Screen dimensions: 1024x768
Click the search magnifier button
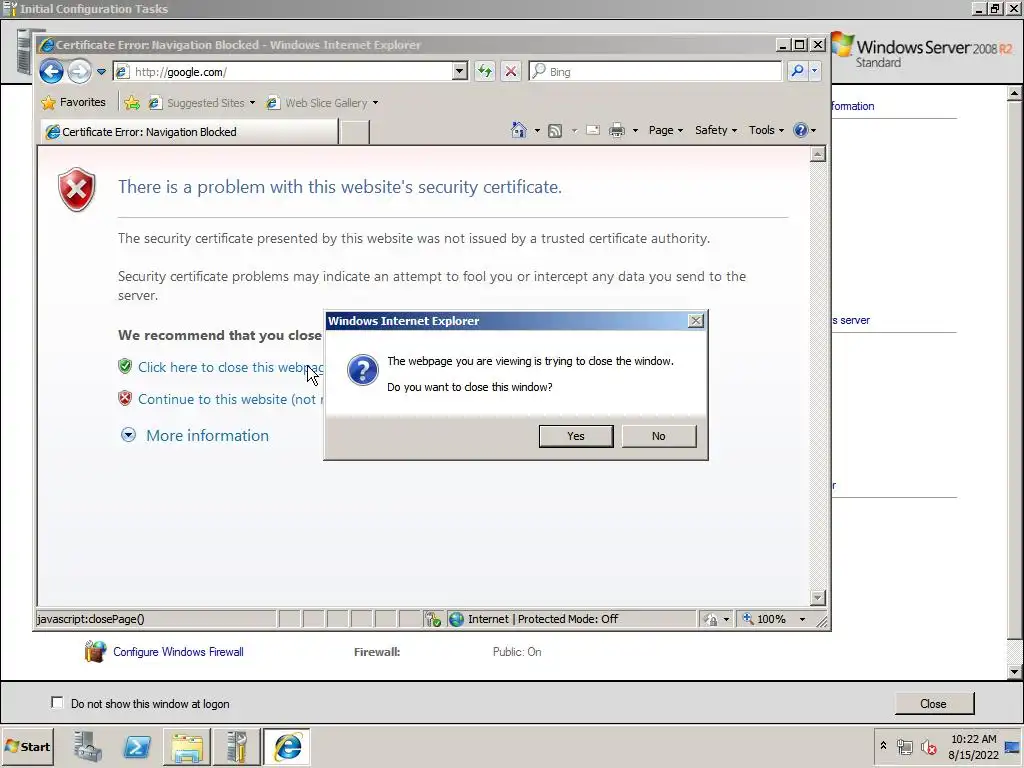[x=797, y=71]
